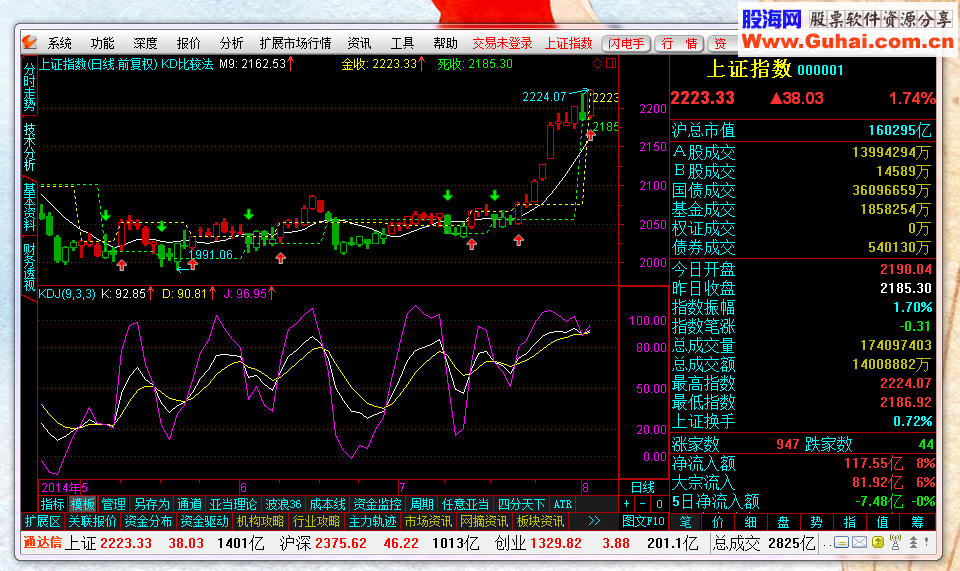Open the 行业攻略 tab
This screenshot has height=571, width=960.
[x=316, y=521]
